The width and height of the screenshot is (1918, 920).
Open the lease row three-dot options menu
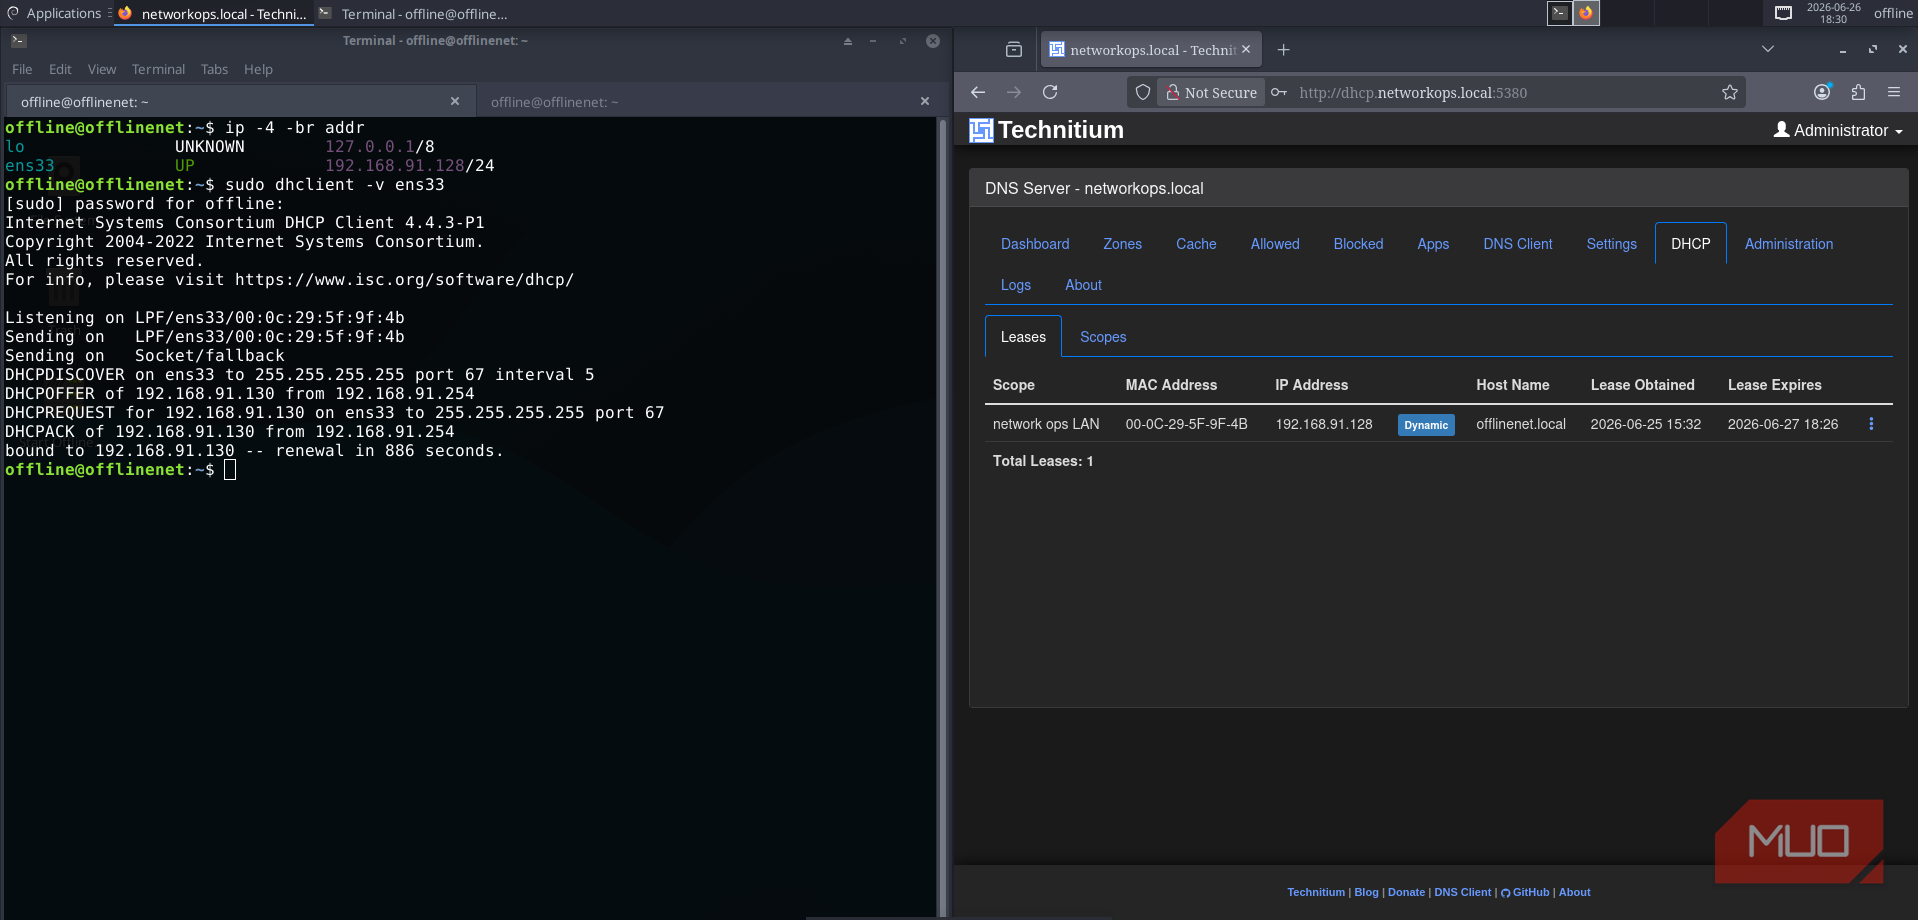pyautogui.click(x=1871, y=424)
